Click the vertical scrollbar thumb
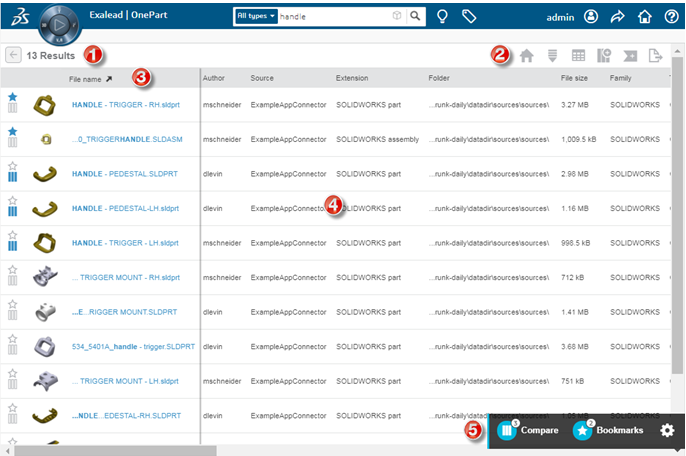The height and width of the screenshot is (456, 686). coord(677,214)
